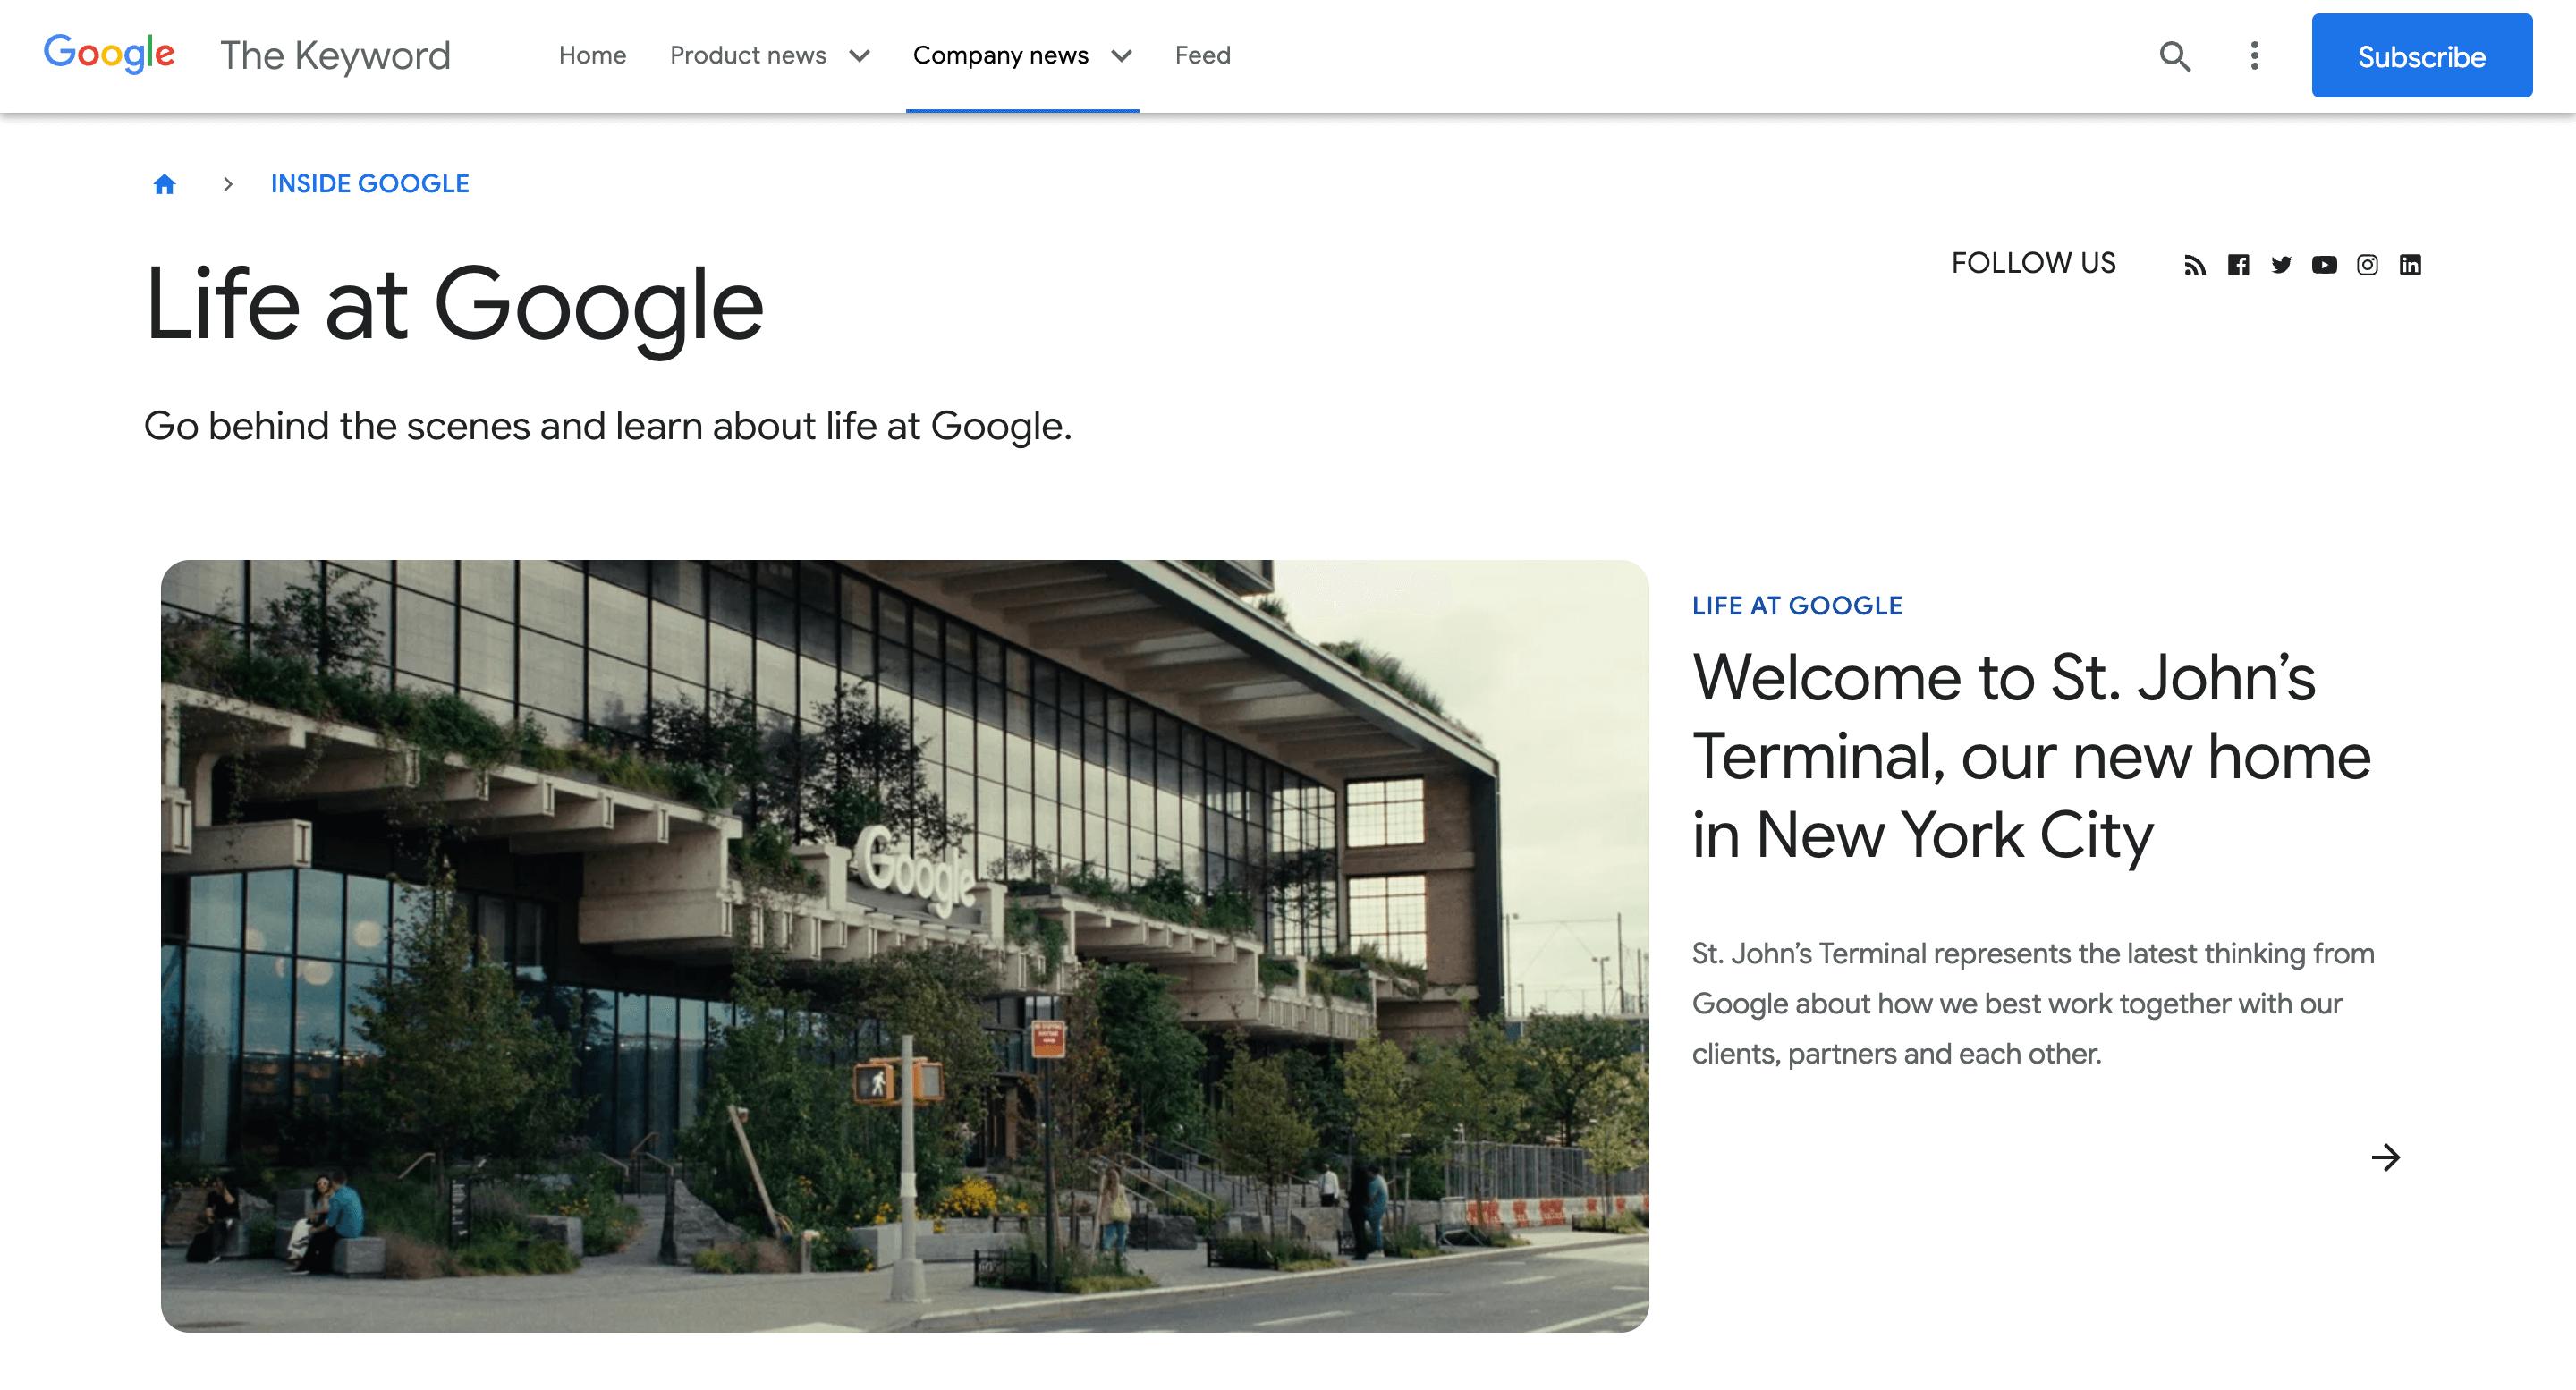Open the Feed nav item
The image size is (2576, 1390).
tap(1202, 56)
